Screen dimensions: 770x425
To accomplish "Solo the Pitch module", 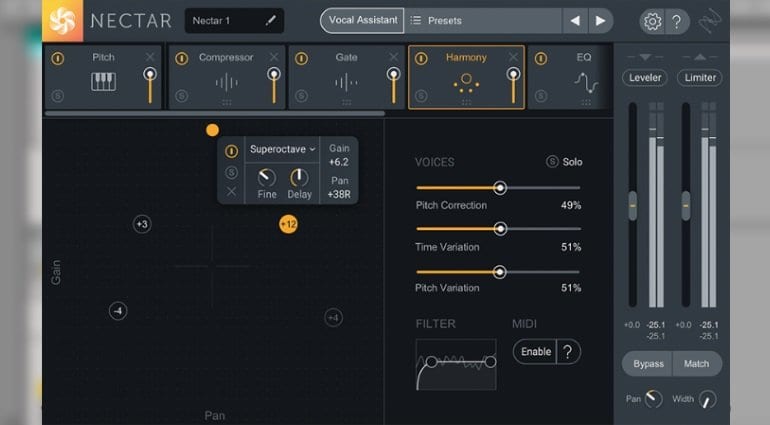I will click(57, 96).
